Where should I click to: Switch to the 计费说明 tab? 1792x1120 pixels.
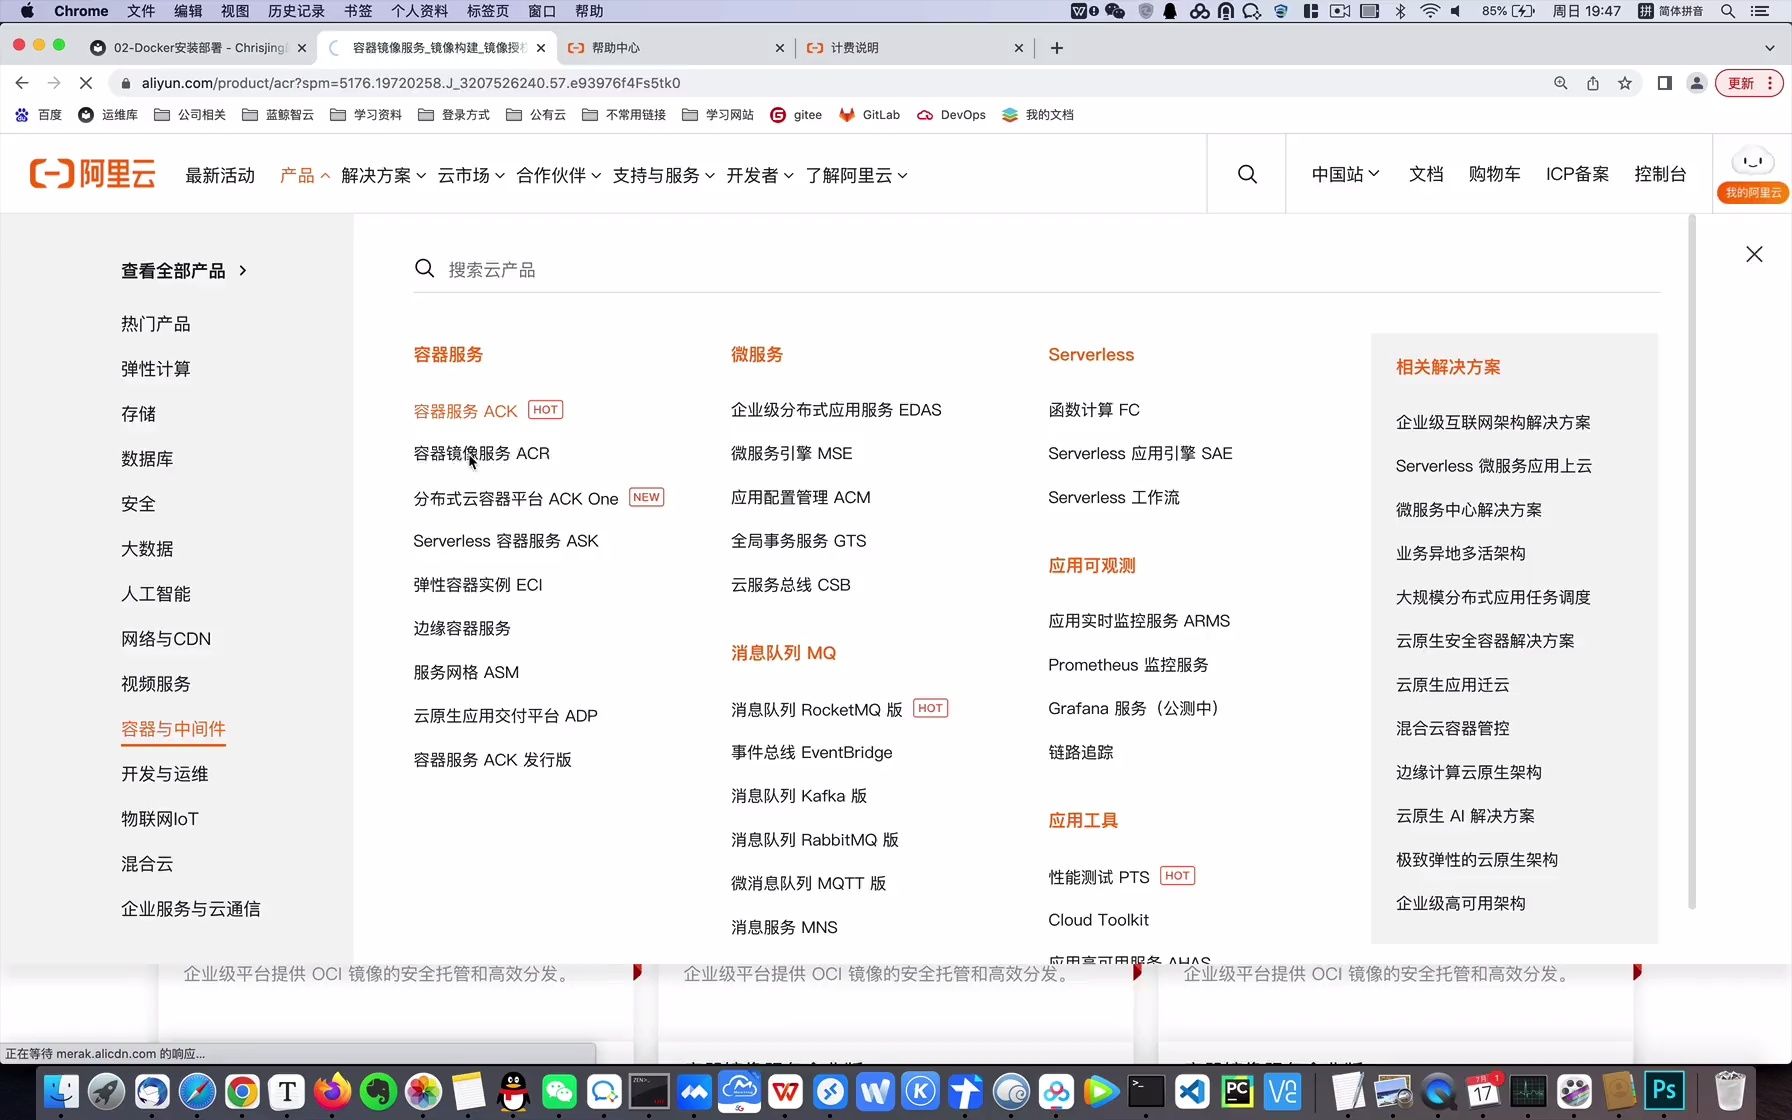click(913, 48)
